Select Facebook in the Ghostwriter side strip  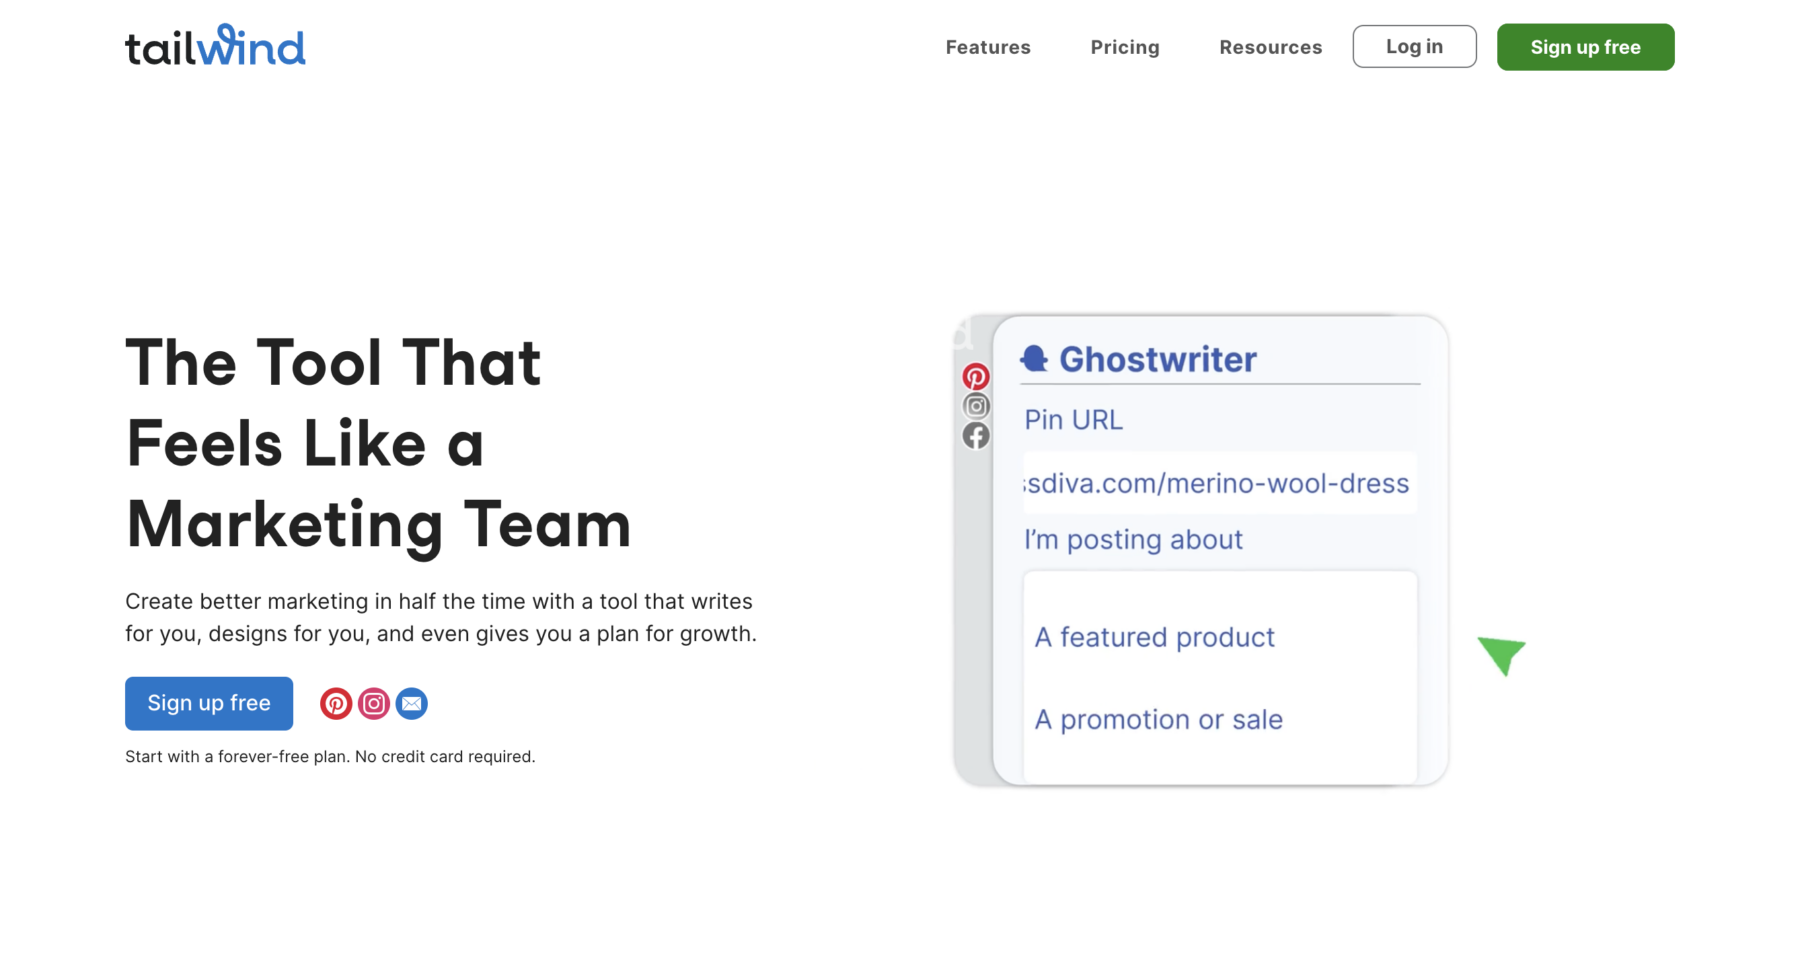click(x=976, y=436)
